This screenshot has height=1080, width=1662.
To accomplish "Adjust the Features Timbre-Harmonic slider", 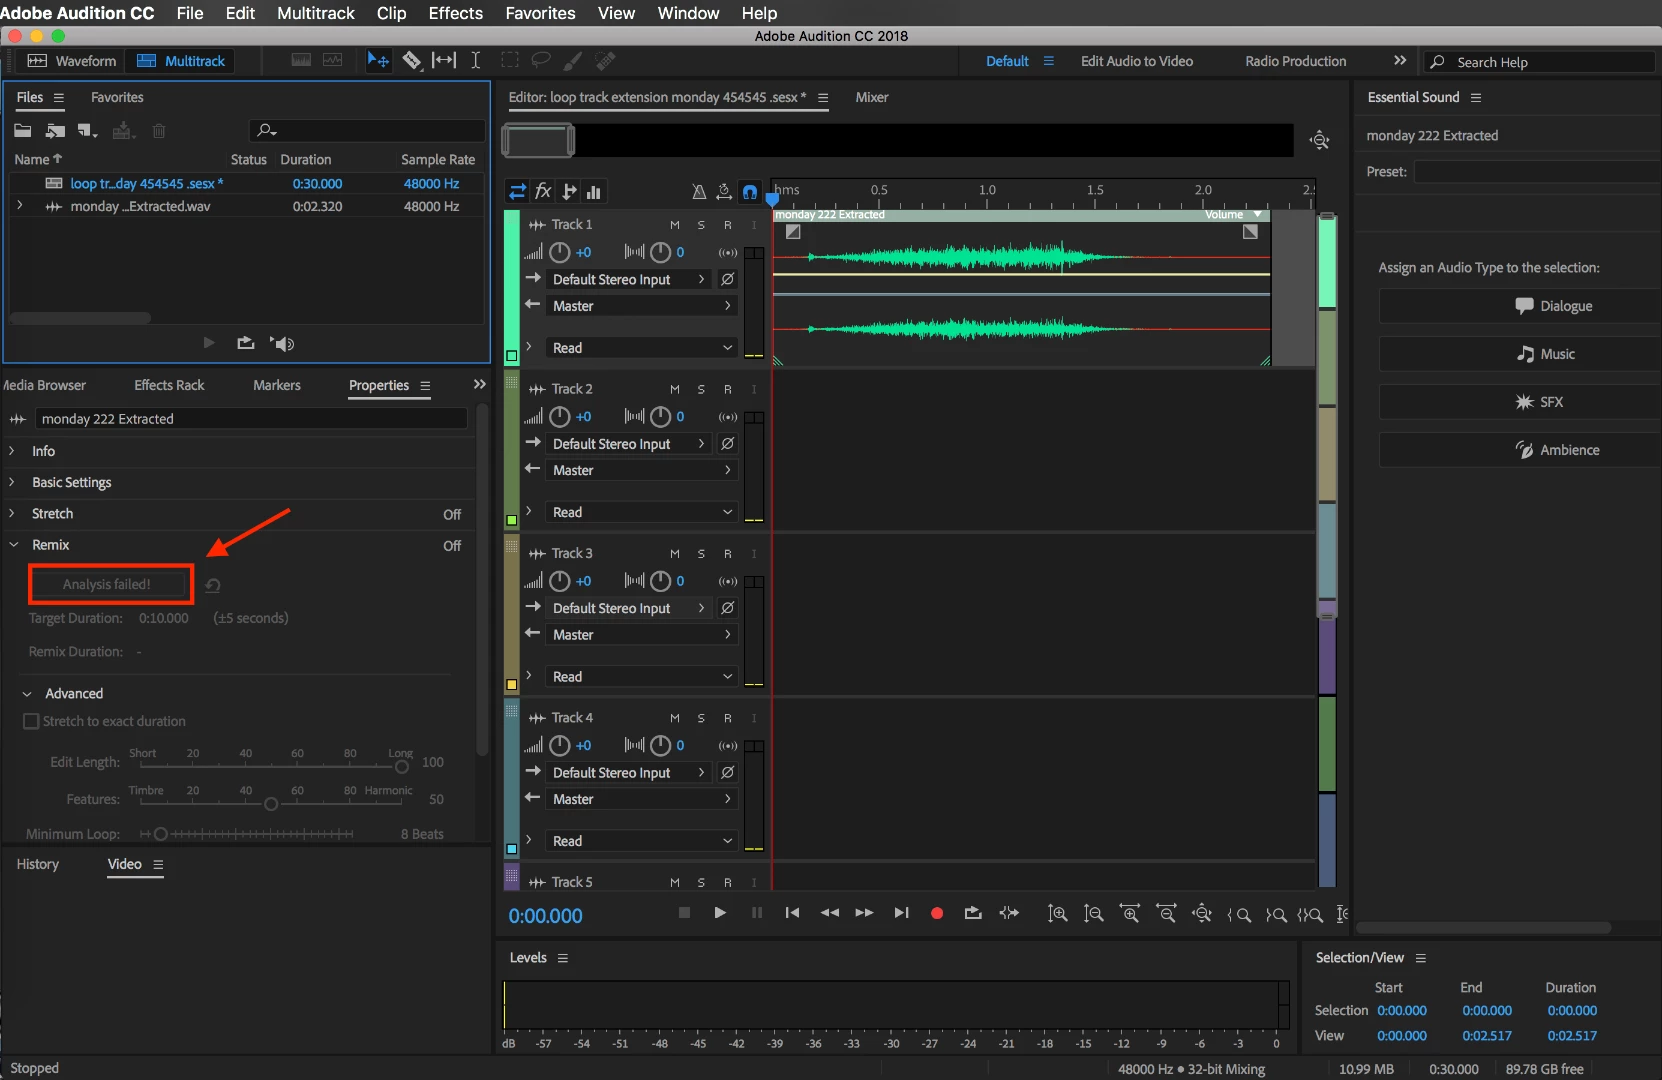I will pos(270,803).
